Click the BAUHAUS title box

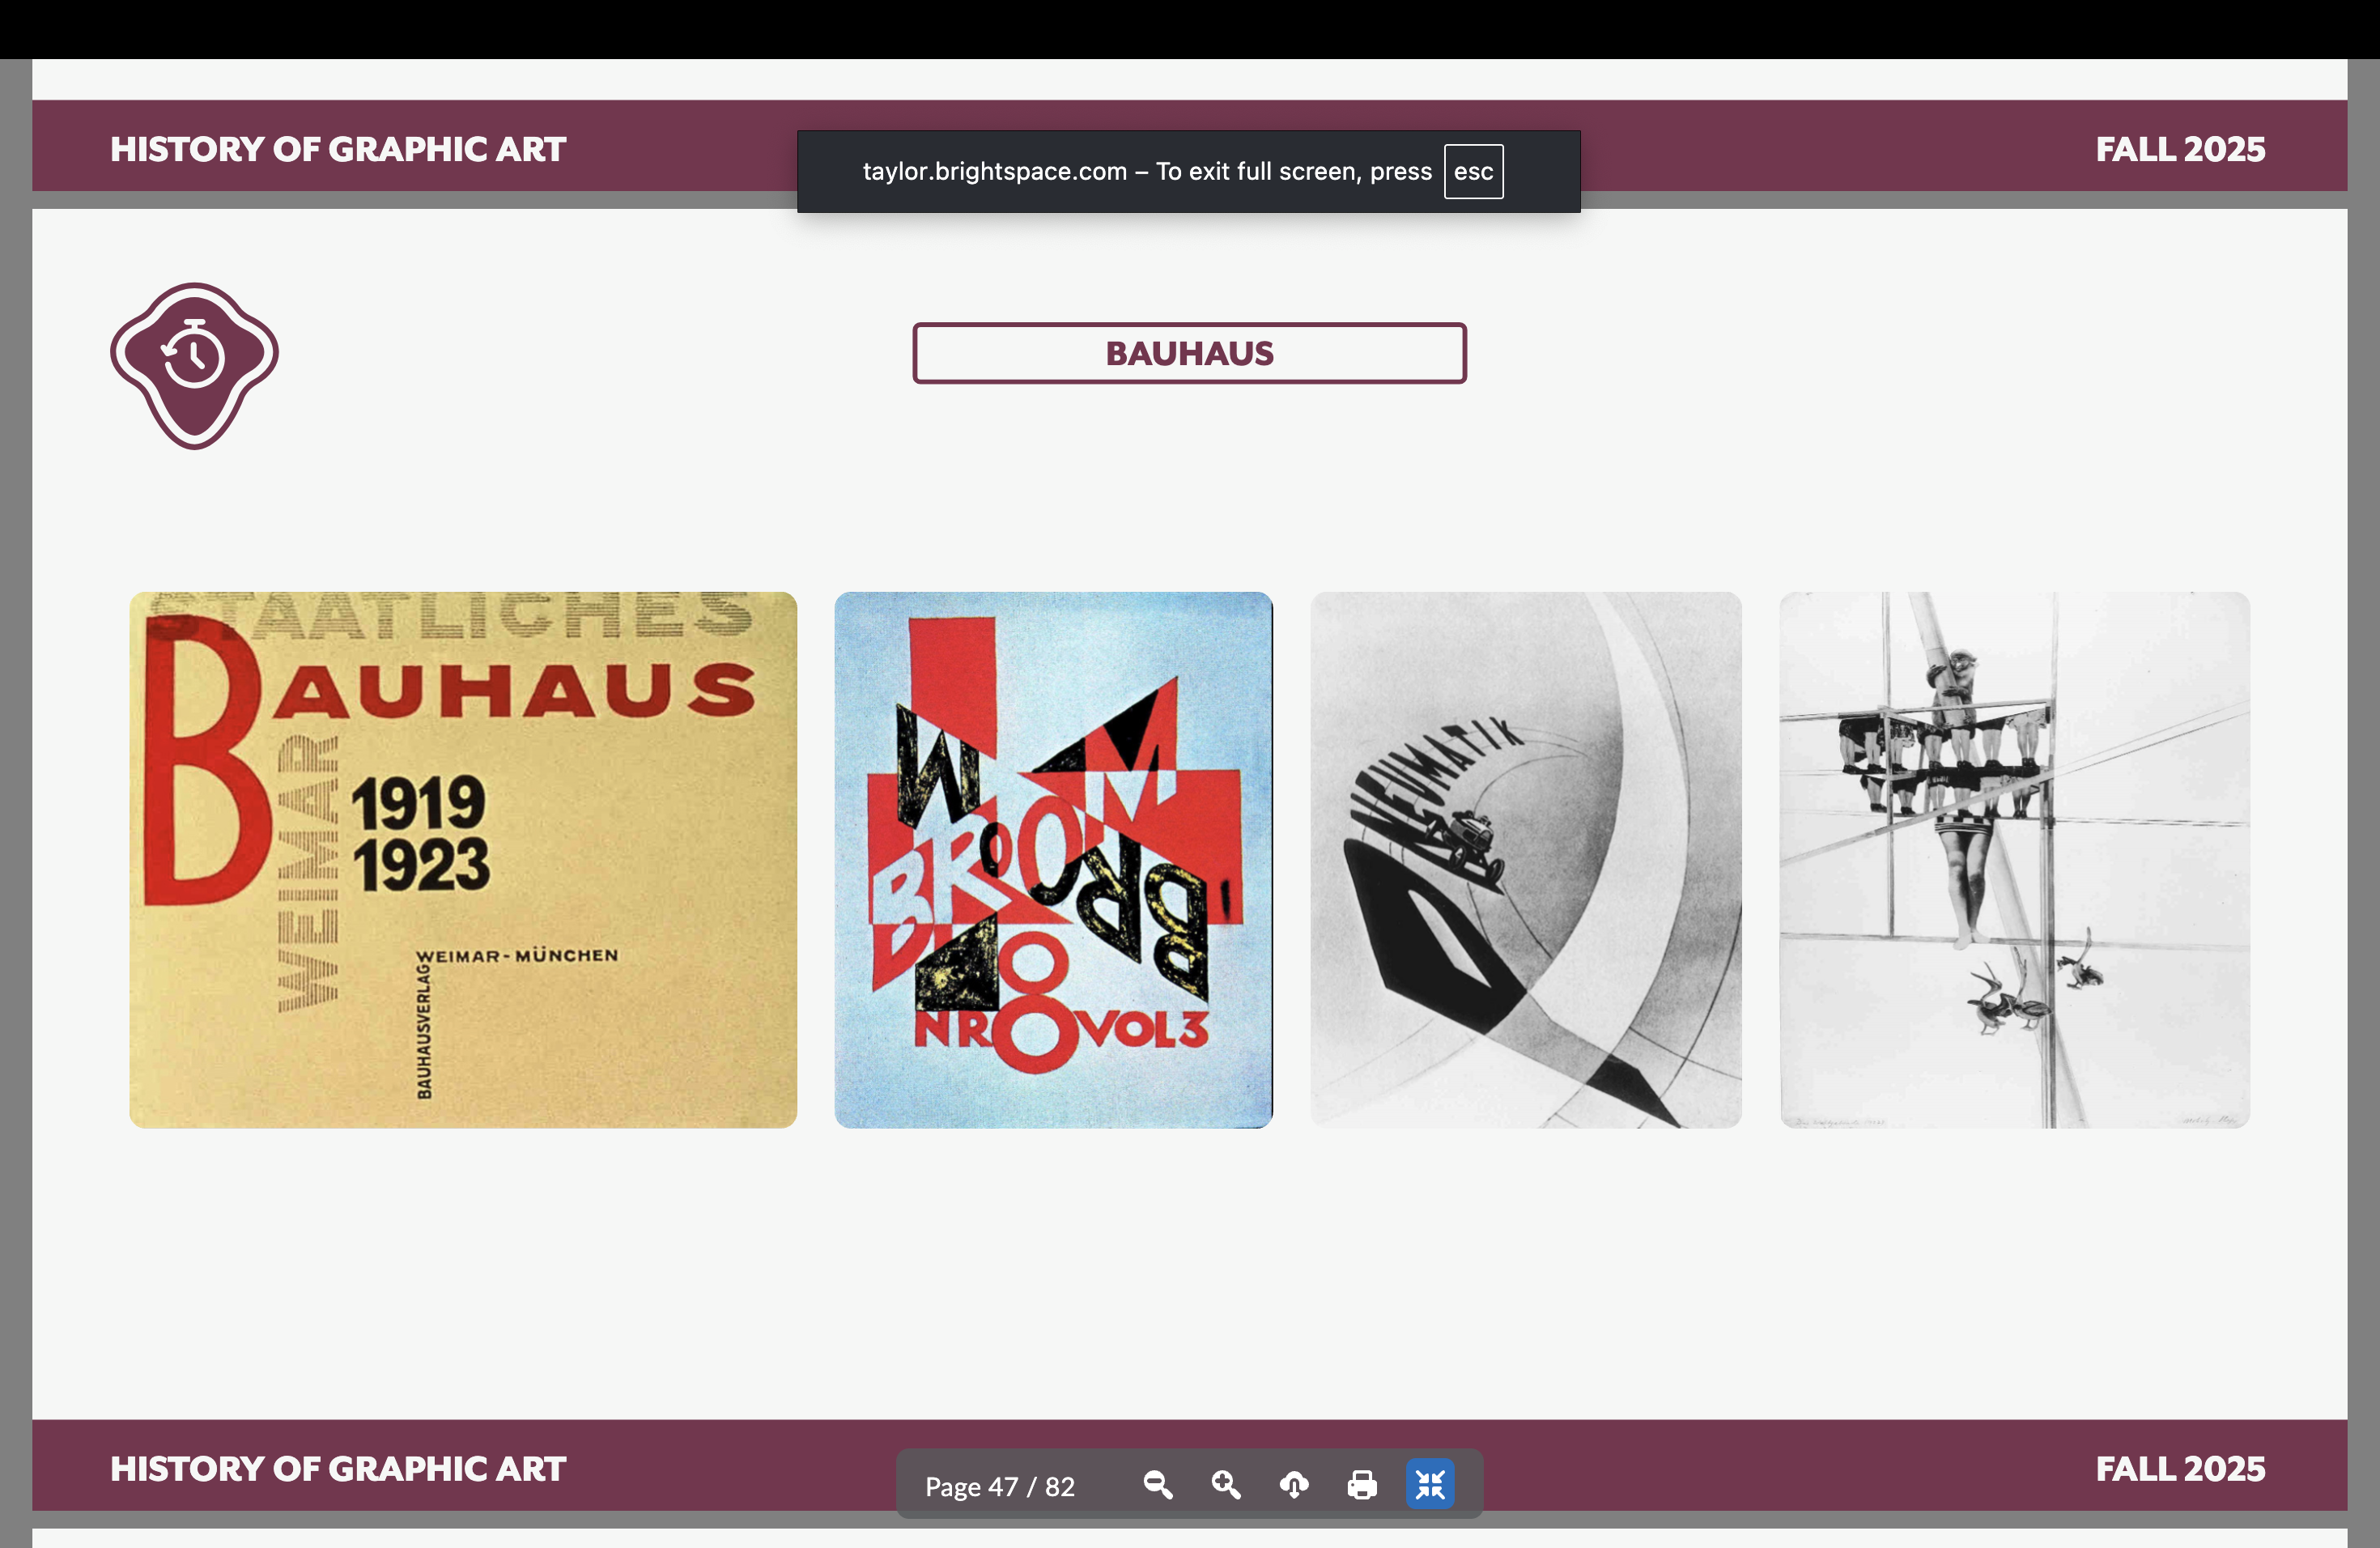tap(1189, 353)
